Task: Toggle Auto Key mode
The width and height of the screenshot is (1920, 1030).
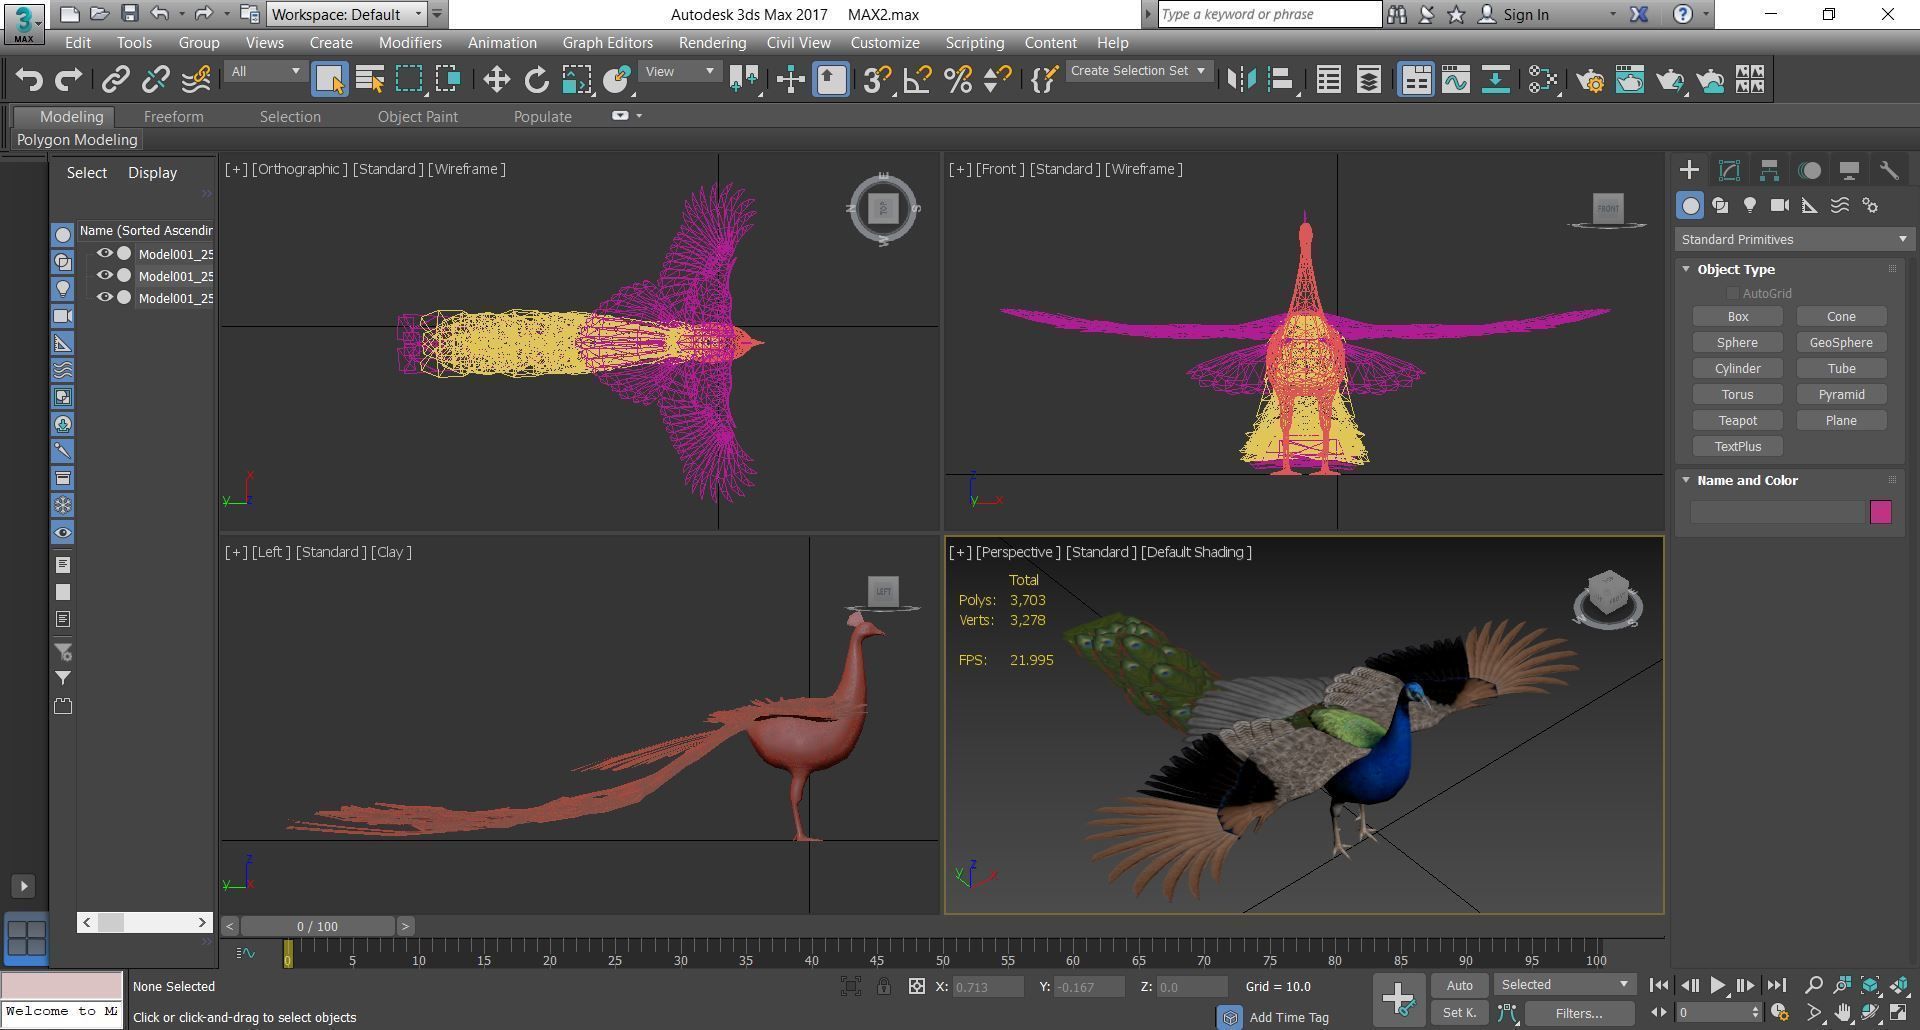Action: [x=1459, y=985]
